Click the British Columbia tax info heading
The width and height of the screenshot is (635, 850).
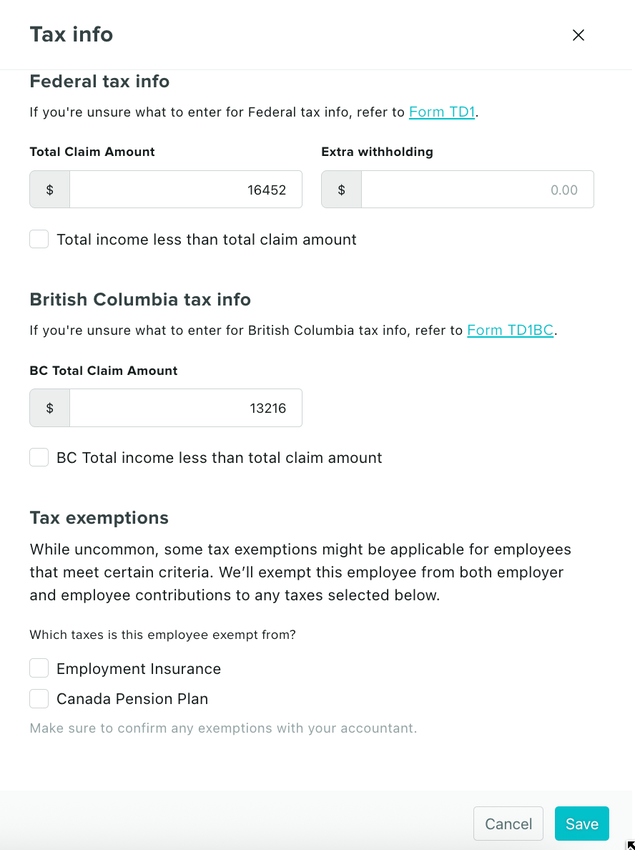140,299
